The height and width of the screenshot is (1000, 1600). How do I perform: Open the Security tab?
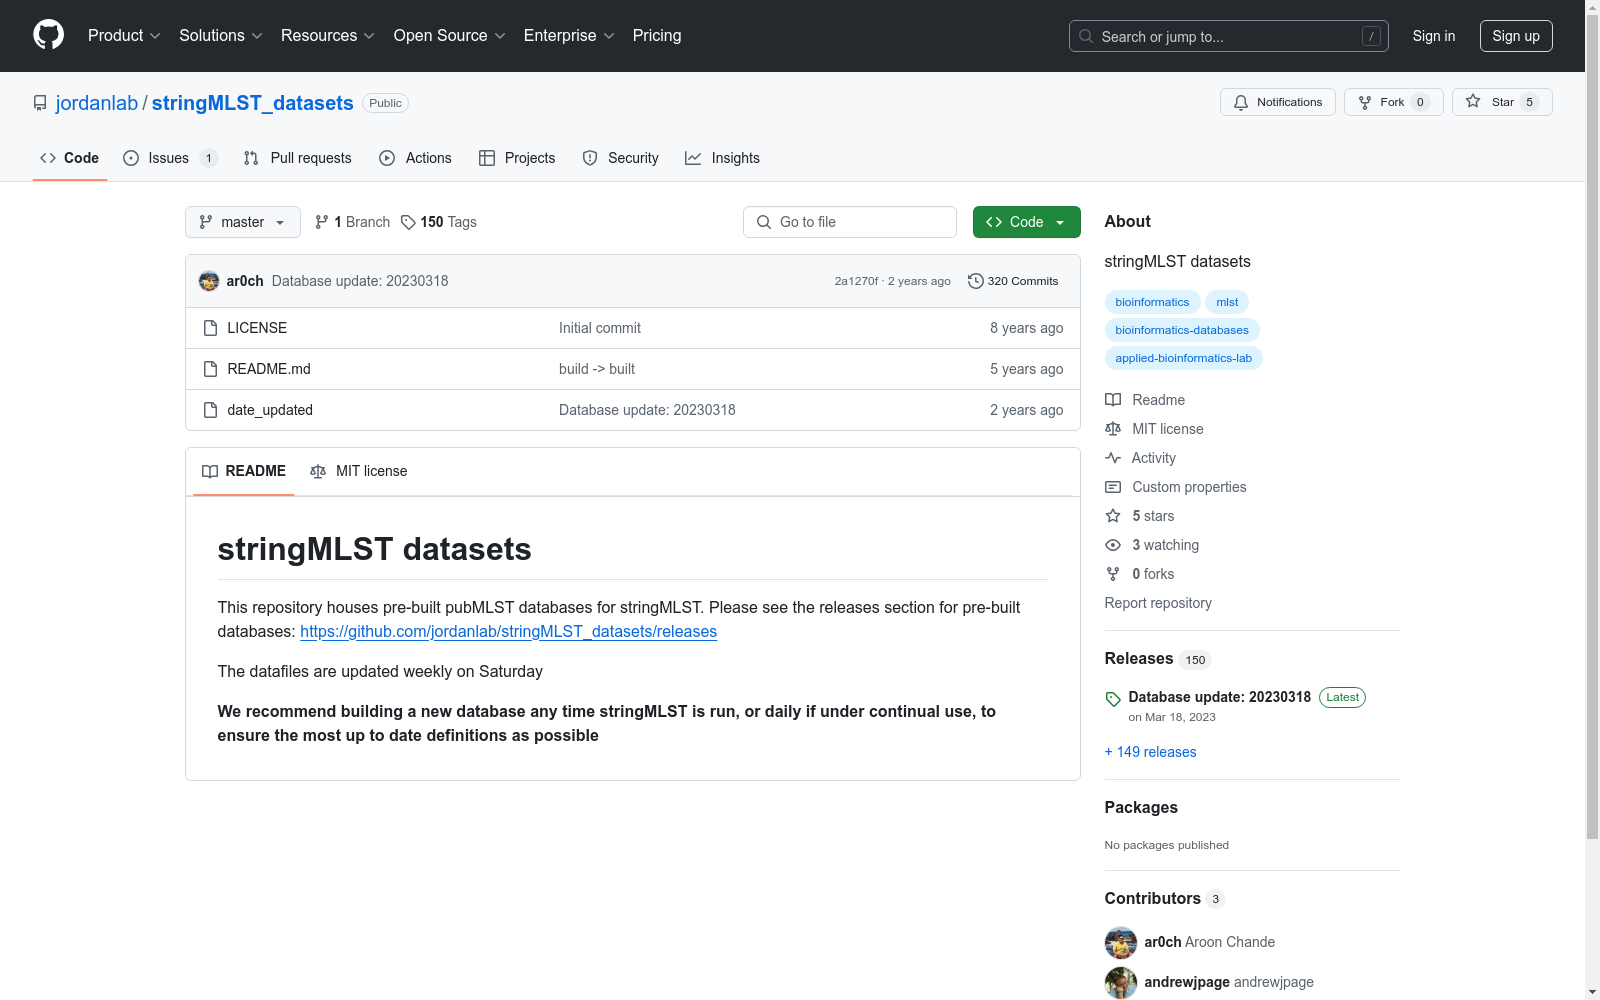[x=621, y=158]
